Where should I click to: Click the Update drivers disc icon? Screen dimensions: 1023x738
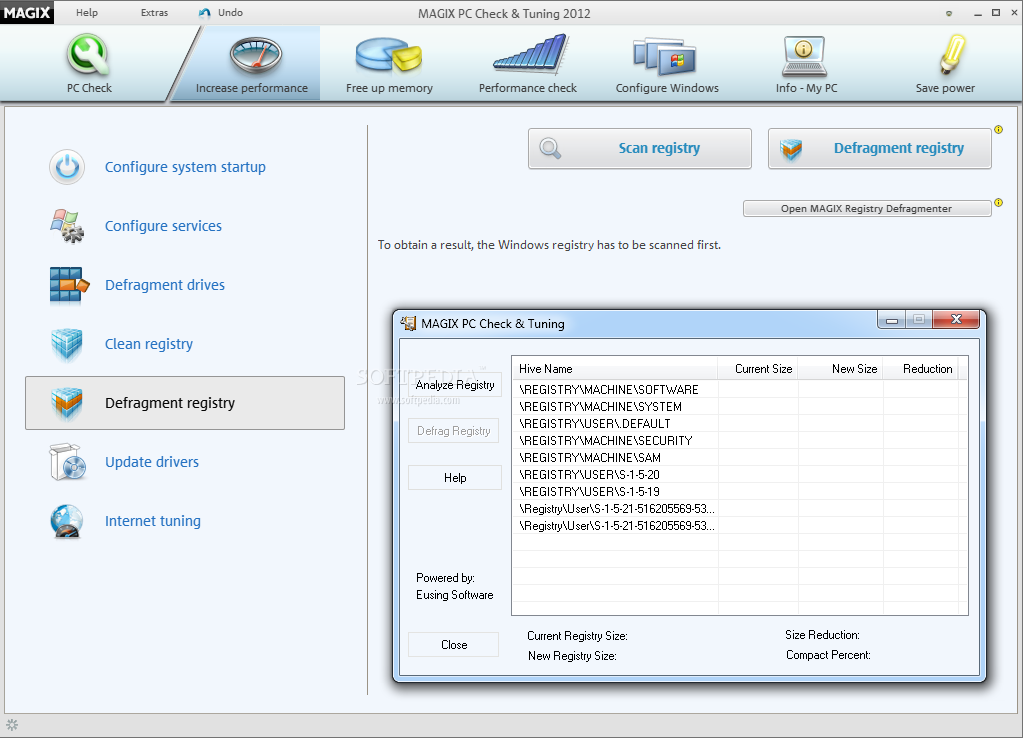point(68,462)
